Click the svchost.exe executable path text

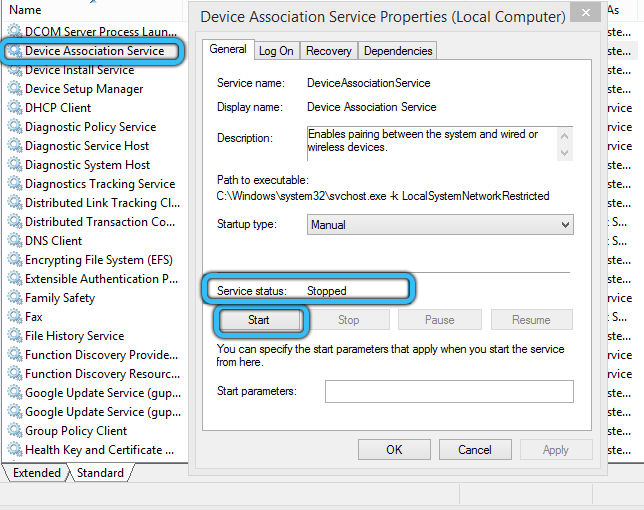(x=383, y=196)
